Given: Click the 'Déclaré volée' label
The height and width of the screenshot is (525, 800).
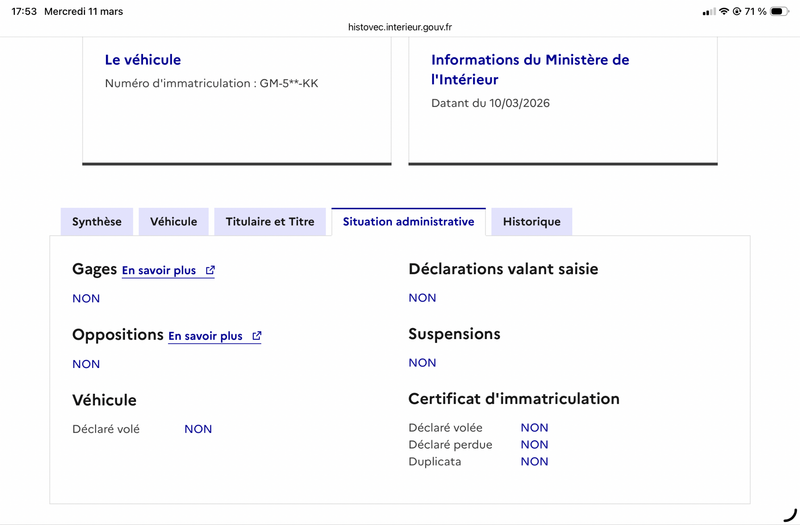Looking at the screenshot, I should click(x=445, y=428).
